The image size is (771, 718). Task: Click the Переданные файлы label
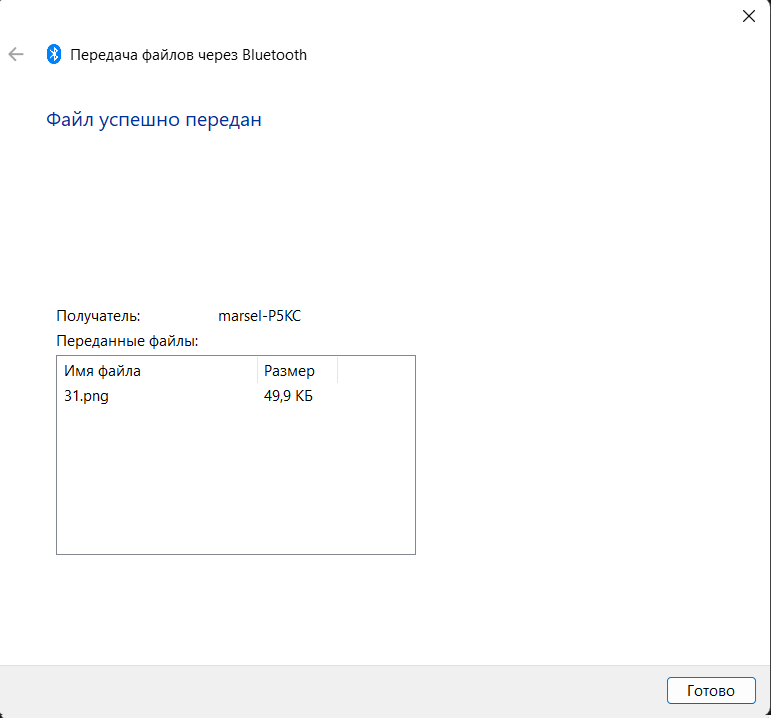127,341
